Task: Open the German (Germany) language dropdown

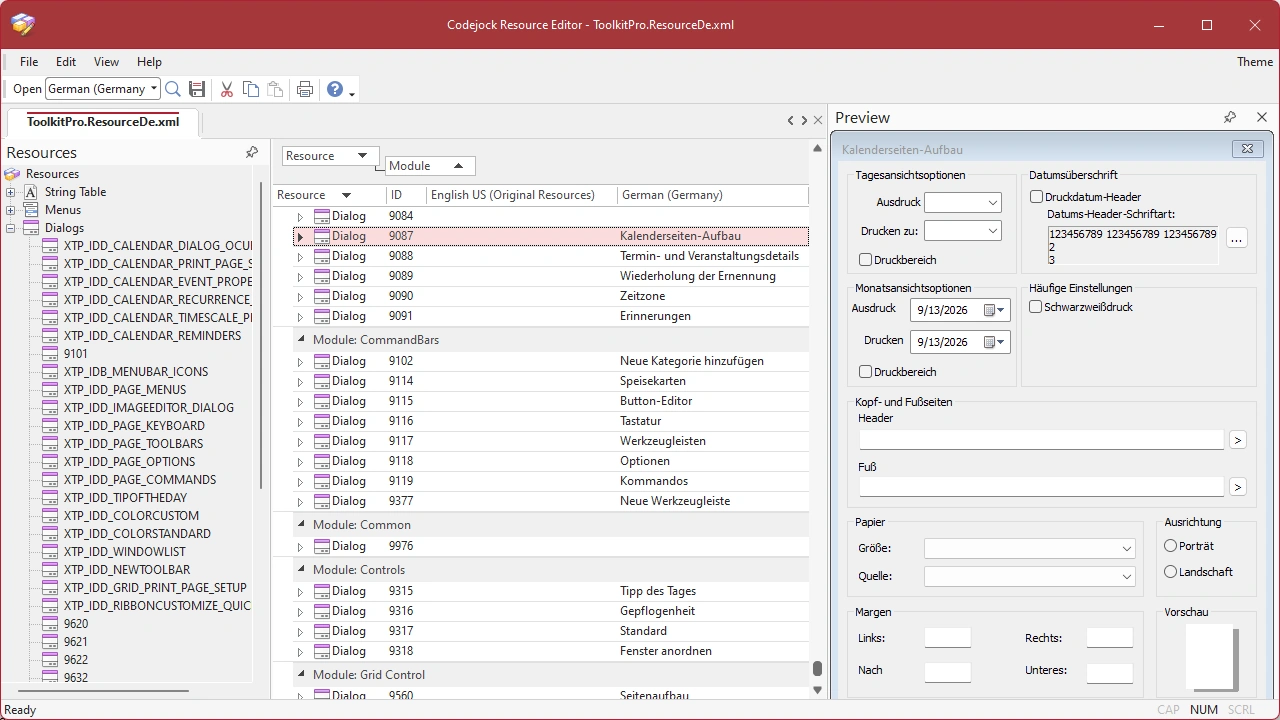Action: click(x=154, y=89)
